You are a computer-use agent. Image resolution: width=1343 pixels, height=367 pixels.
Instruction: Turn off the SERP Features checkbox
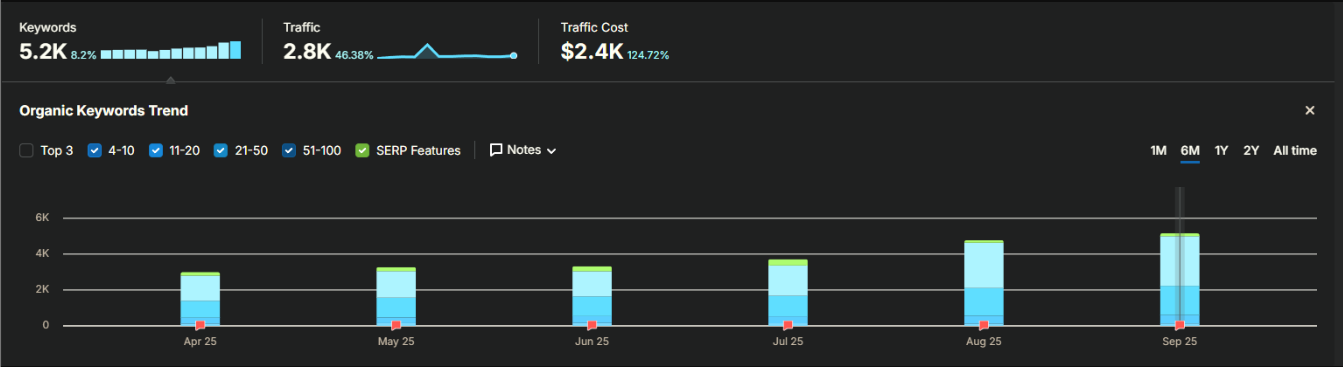(363, 151)
